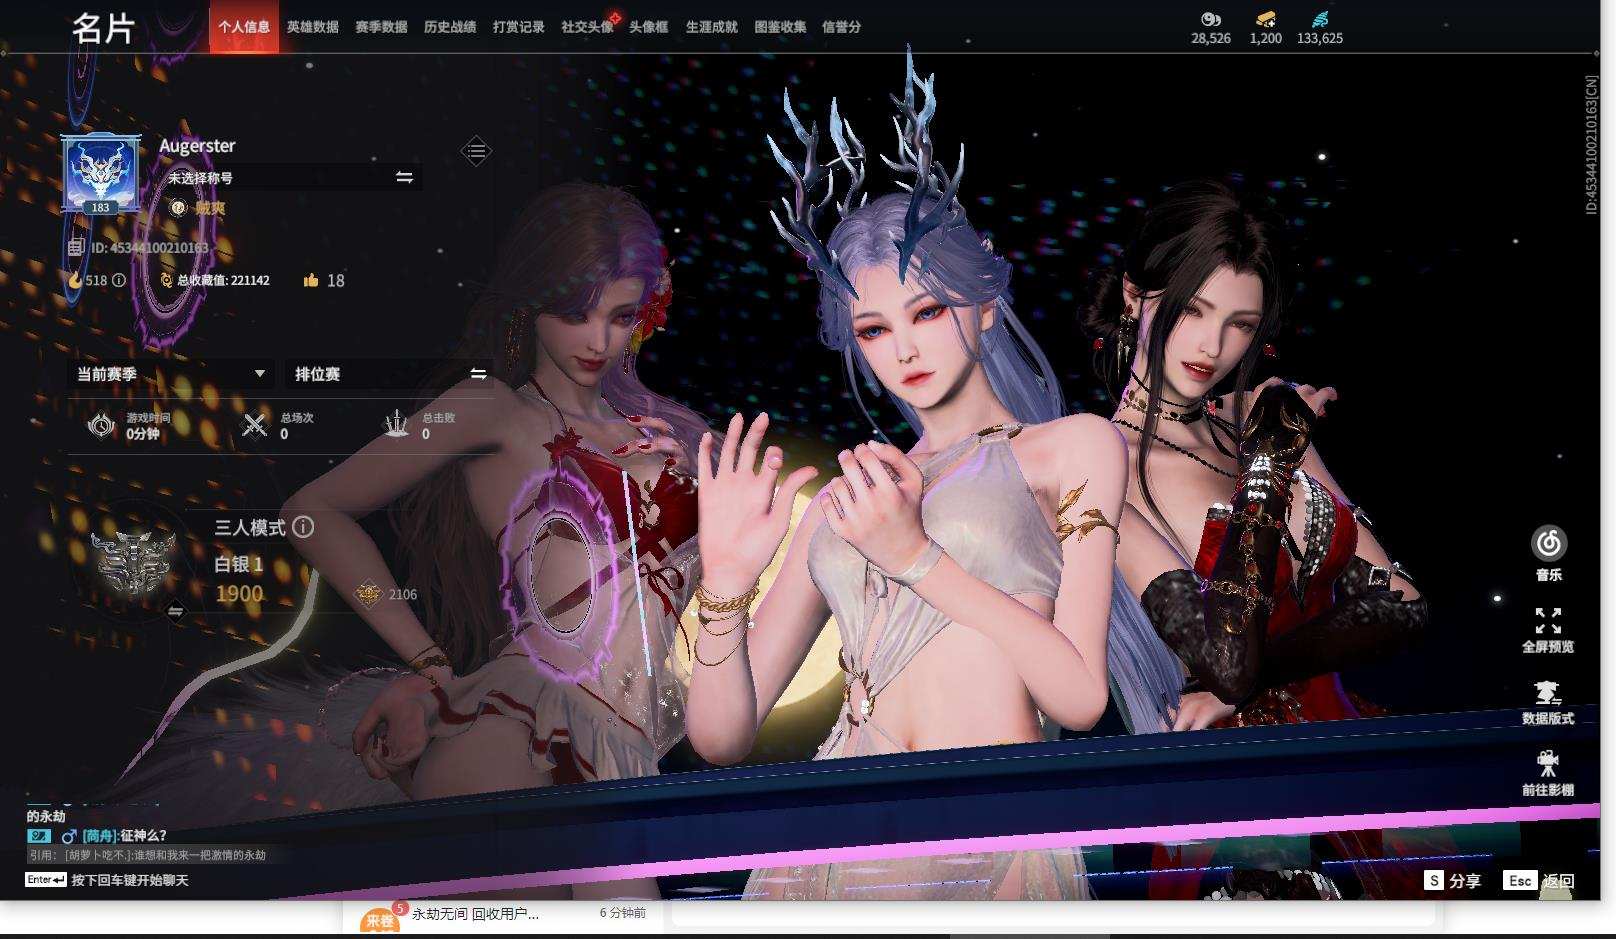Image resolution: width=1616 pixels, height=939 pixels.
Task: Open the 未选择称号 title selector
Action: pyautogui.click(x=291, y=178)
